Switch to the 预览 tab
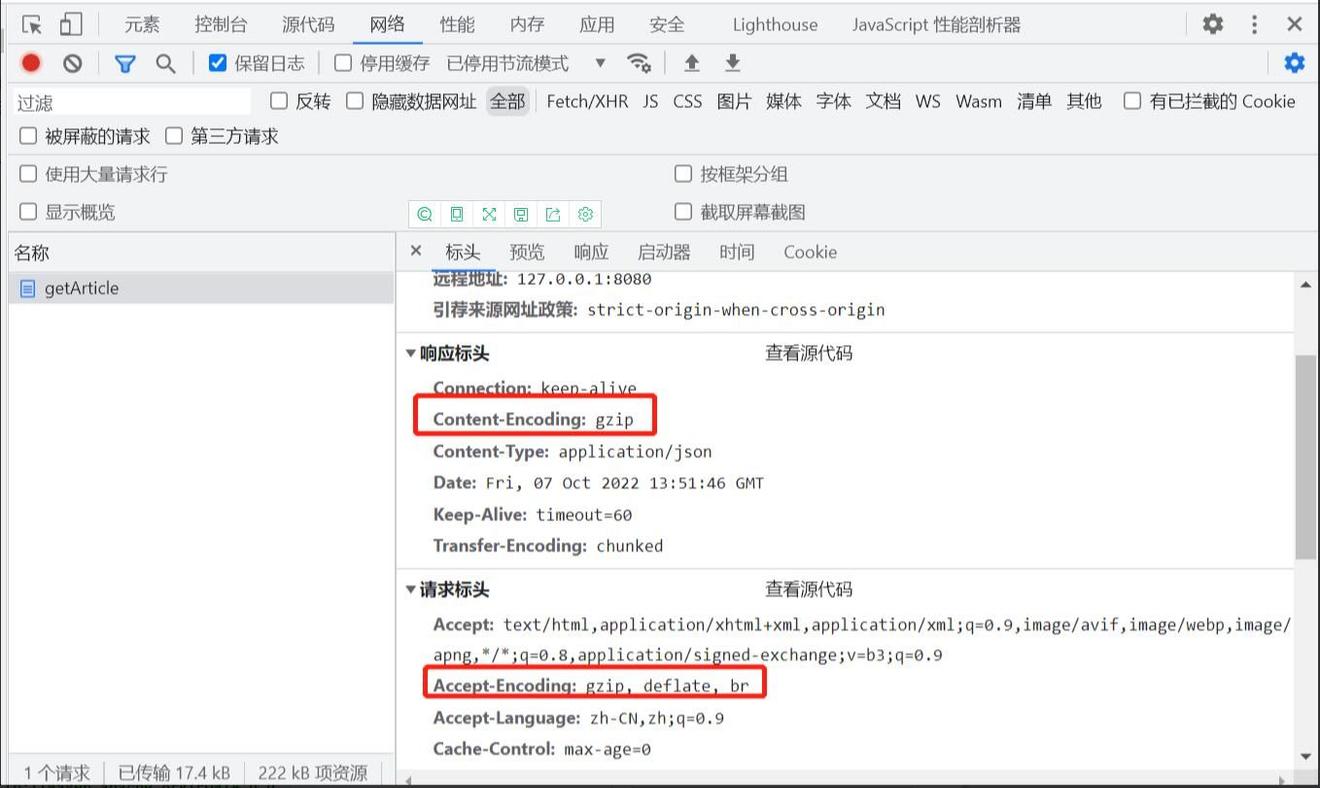 [x=527, y=252]
